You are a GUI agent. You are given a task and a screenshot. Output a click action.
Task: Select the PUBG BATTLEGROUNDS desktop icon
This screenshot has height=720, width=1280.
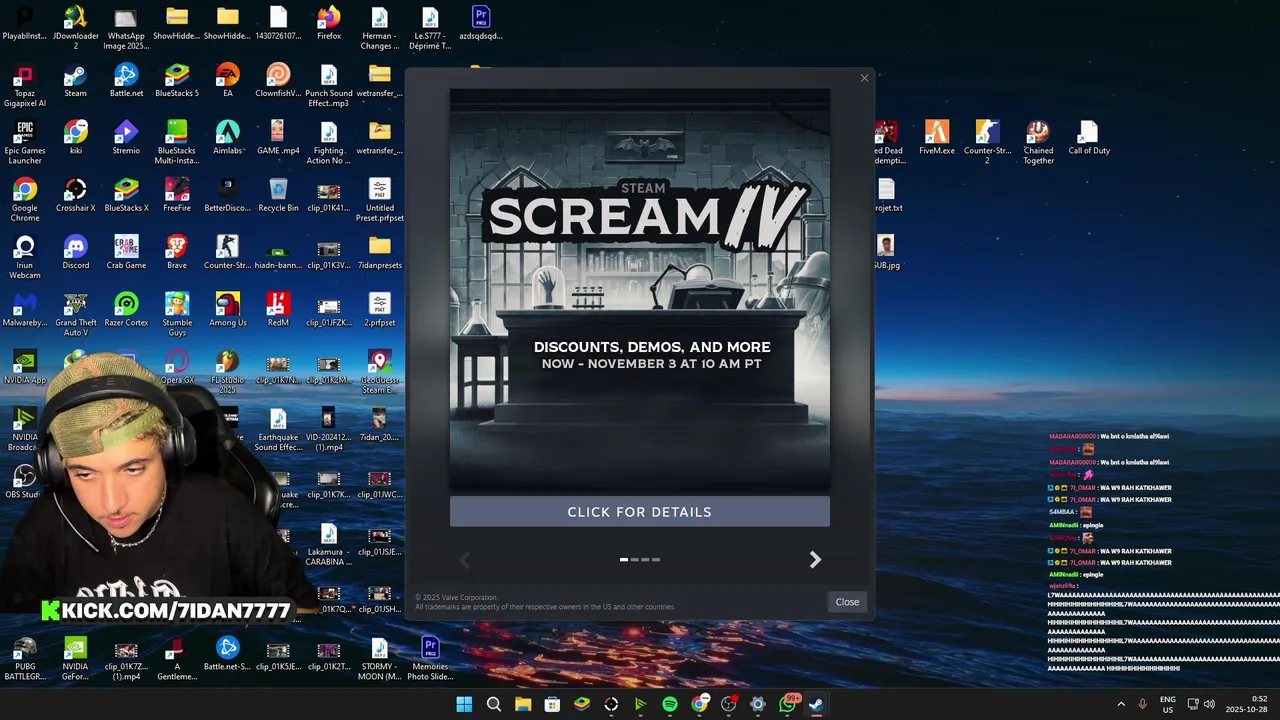pyautogui.click(x=25, y=659)
